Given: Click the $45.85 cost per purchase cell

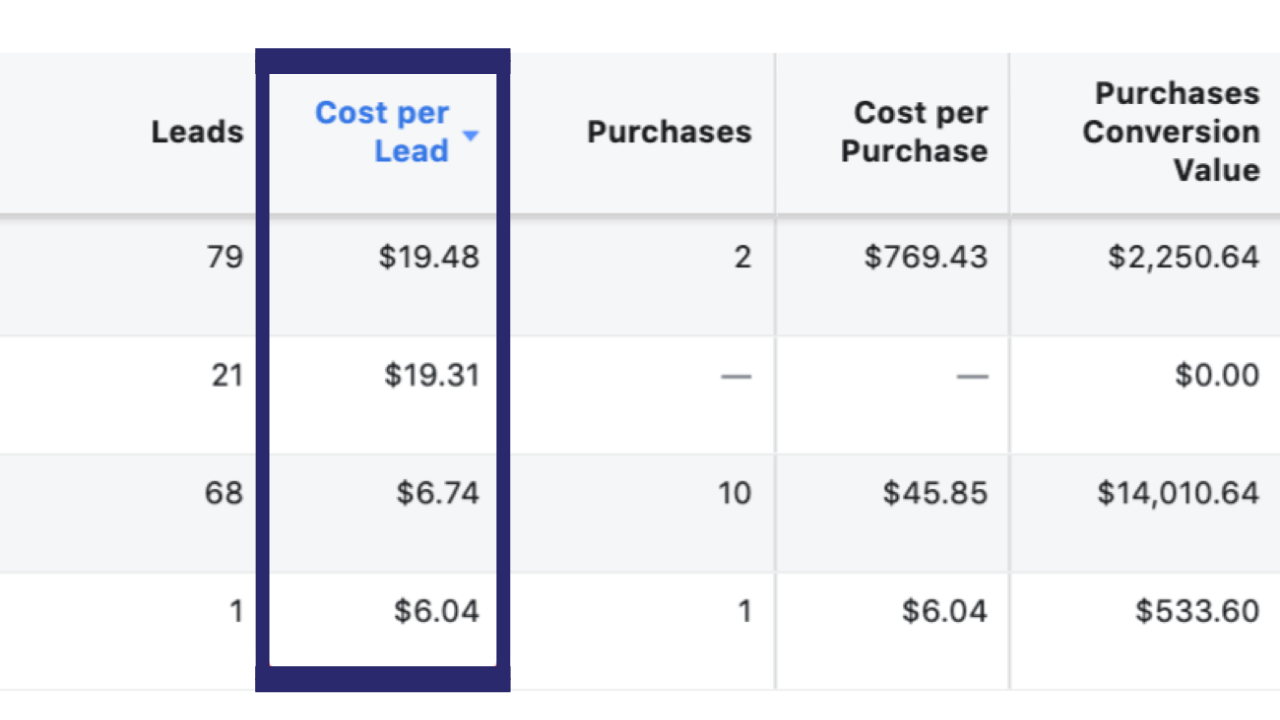Looking at the screenshot, I should click(x=935, y=493).
